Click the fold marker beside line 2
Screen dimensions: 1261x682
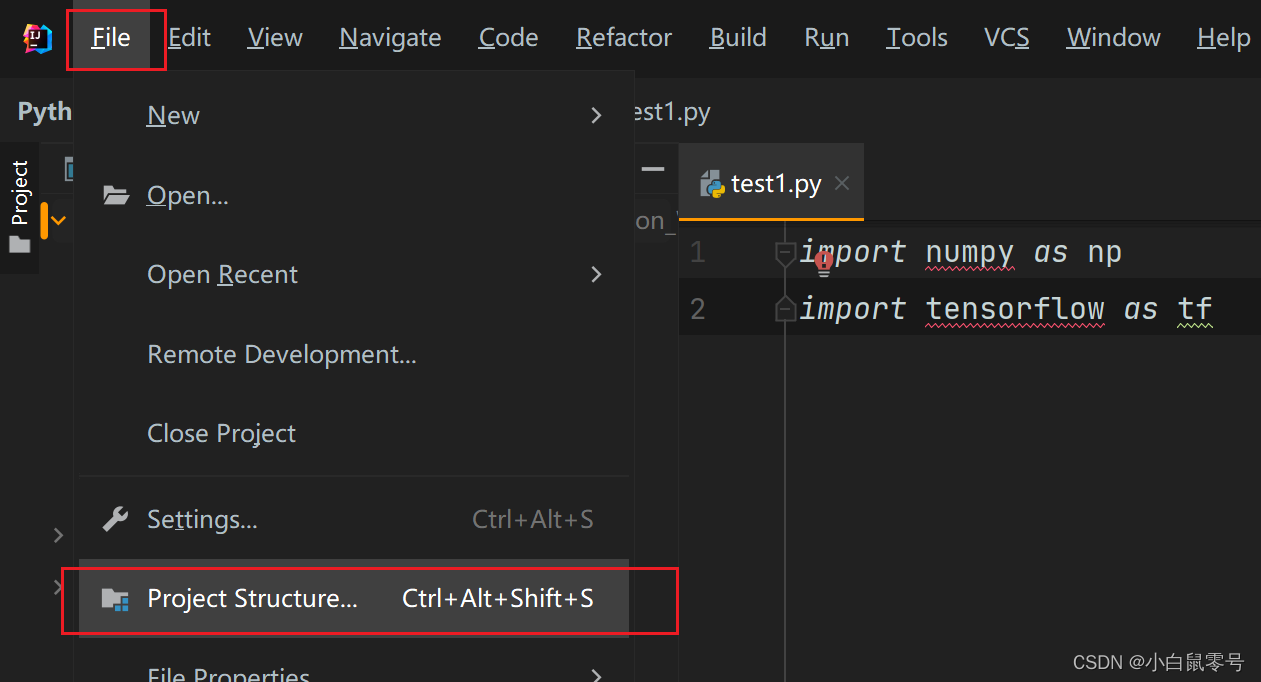click(x=785, y=308)
